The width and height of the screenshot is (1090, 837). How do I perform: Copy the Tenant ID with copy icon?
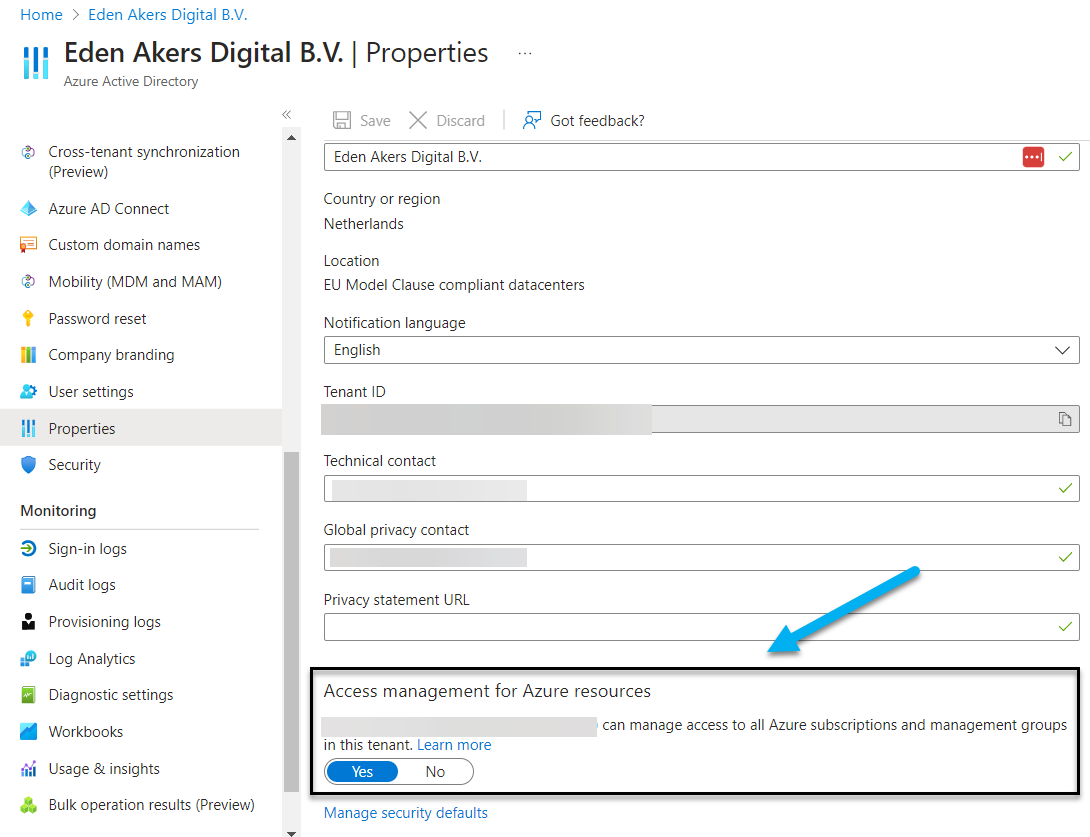[x=1064, y=419]
